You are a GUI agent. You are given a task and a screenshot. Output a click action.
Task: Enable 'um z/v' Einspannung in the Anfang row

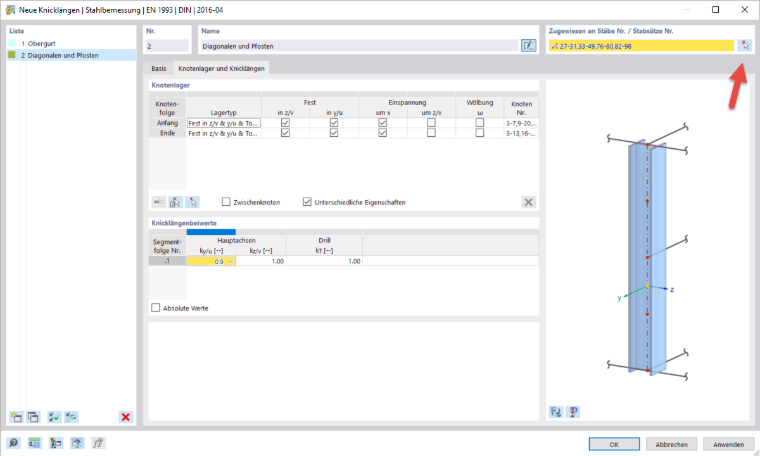coord(431,123)
